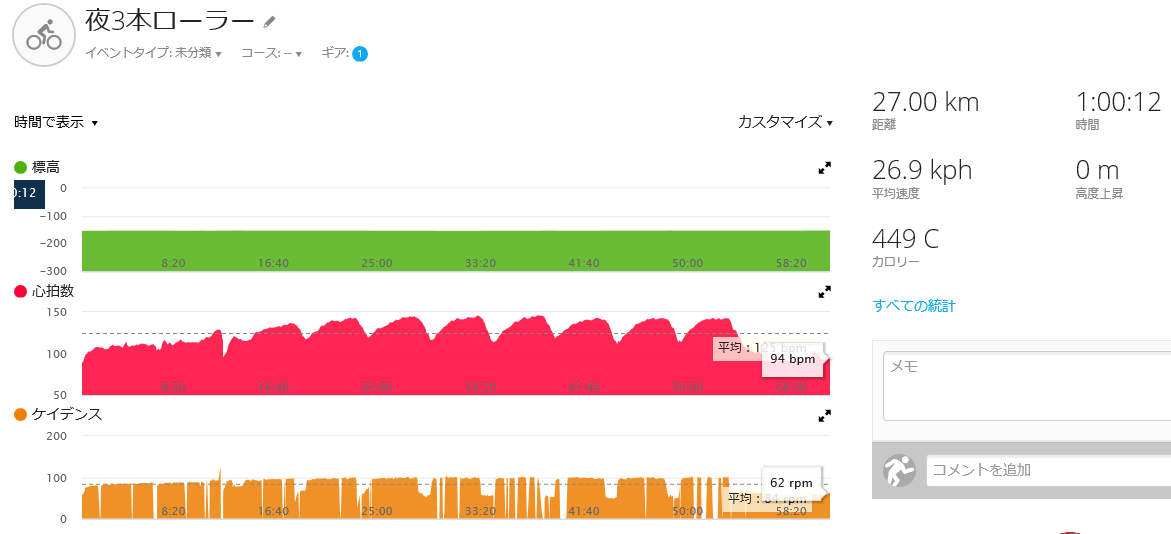Expand the cadence chart to fullscreen
The width and height of the screenshot is (1171, 534).
[824, 416]
